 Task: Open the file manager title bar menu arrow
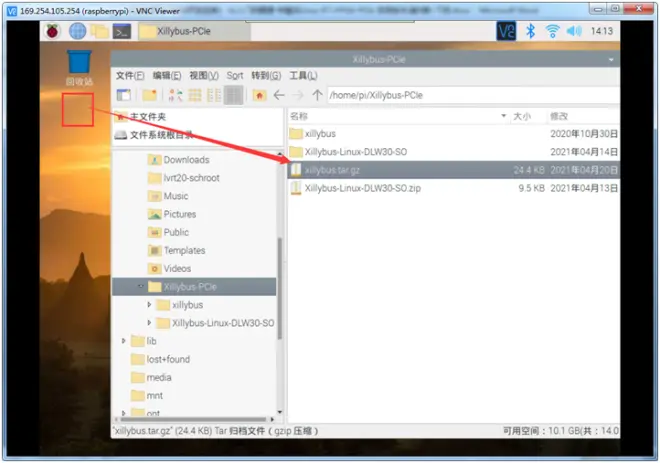point(611,60)
